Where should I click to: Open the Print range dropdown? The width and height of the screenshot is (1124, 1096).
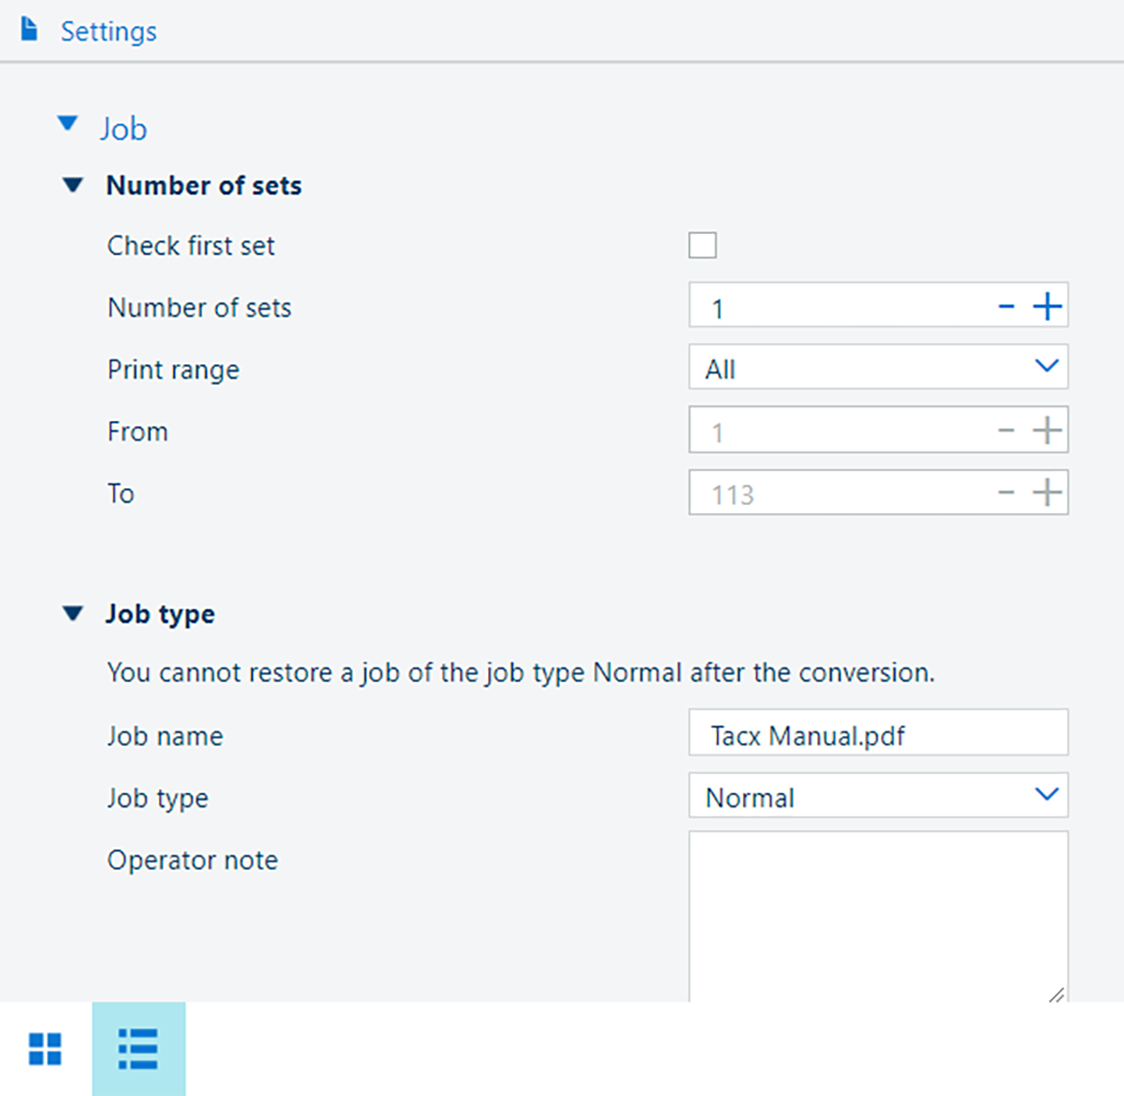pyautogui.click(x=877, y=368)
